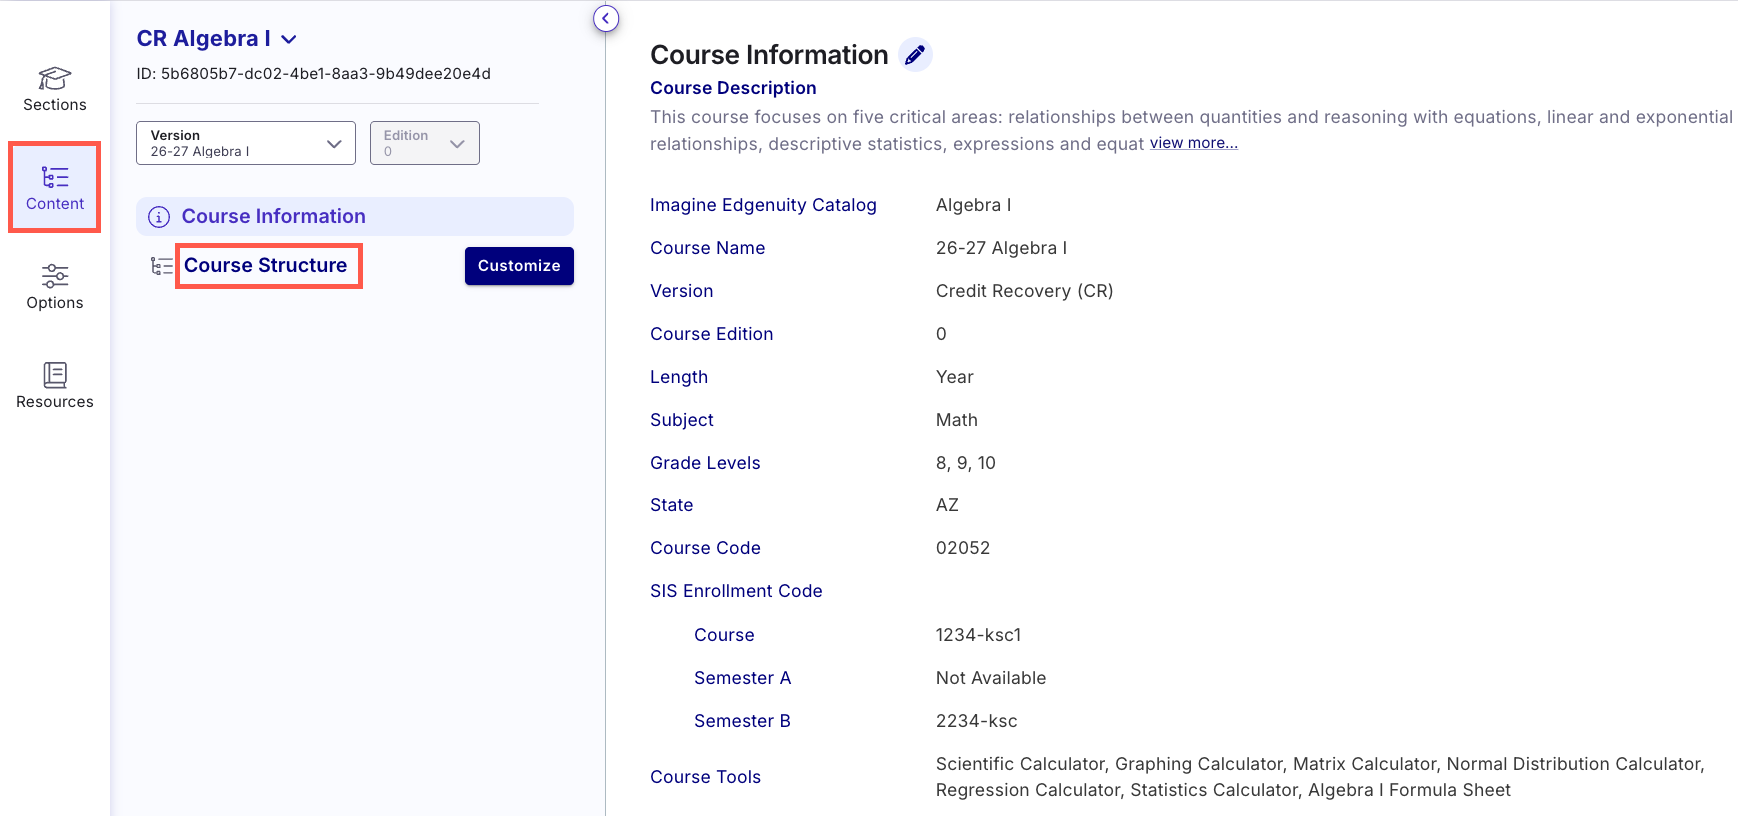Image resolution: width=1738 pixels, height=816 pixels.
Task: Open the Content sidebar item
Action: point(55,188)
